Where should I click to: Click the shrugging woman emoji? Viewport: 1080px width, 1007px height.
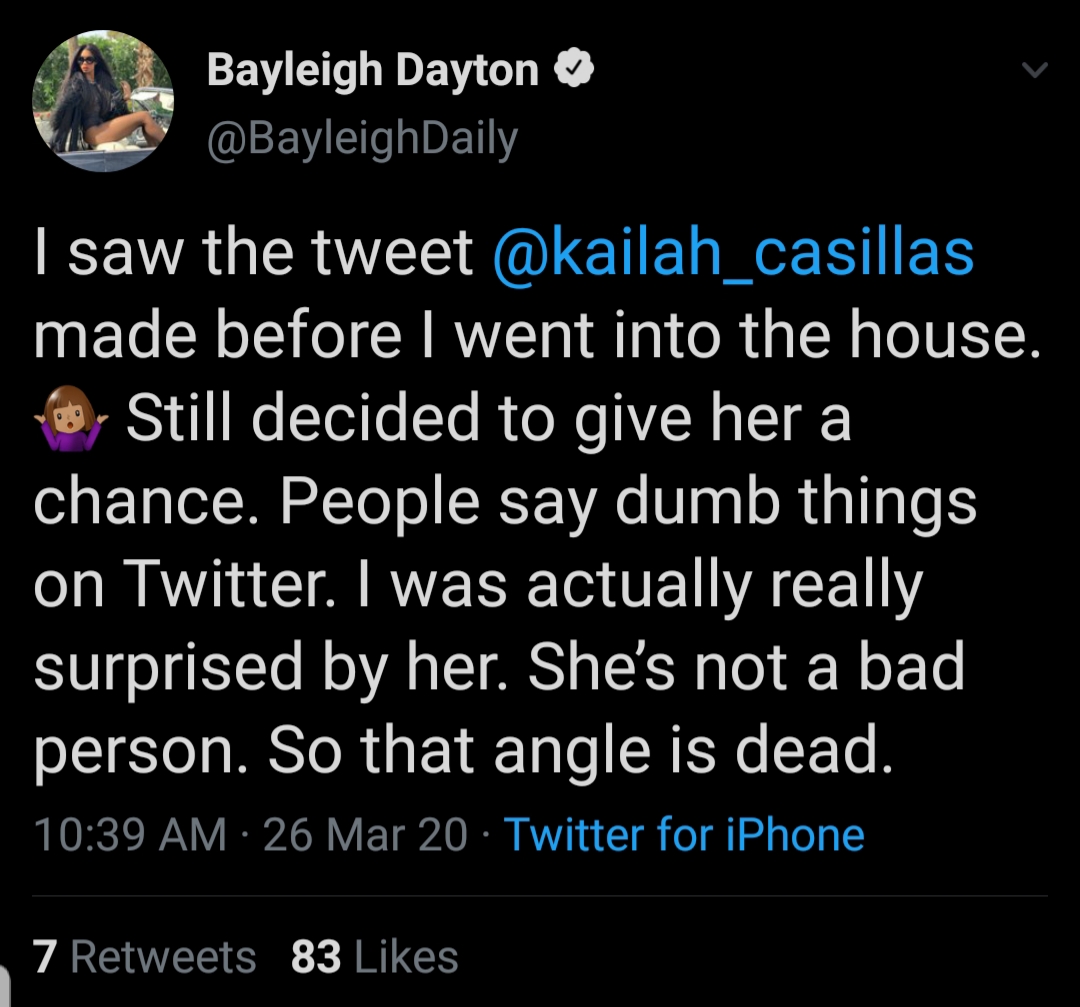click(71, 418)
